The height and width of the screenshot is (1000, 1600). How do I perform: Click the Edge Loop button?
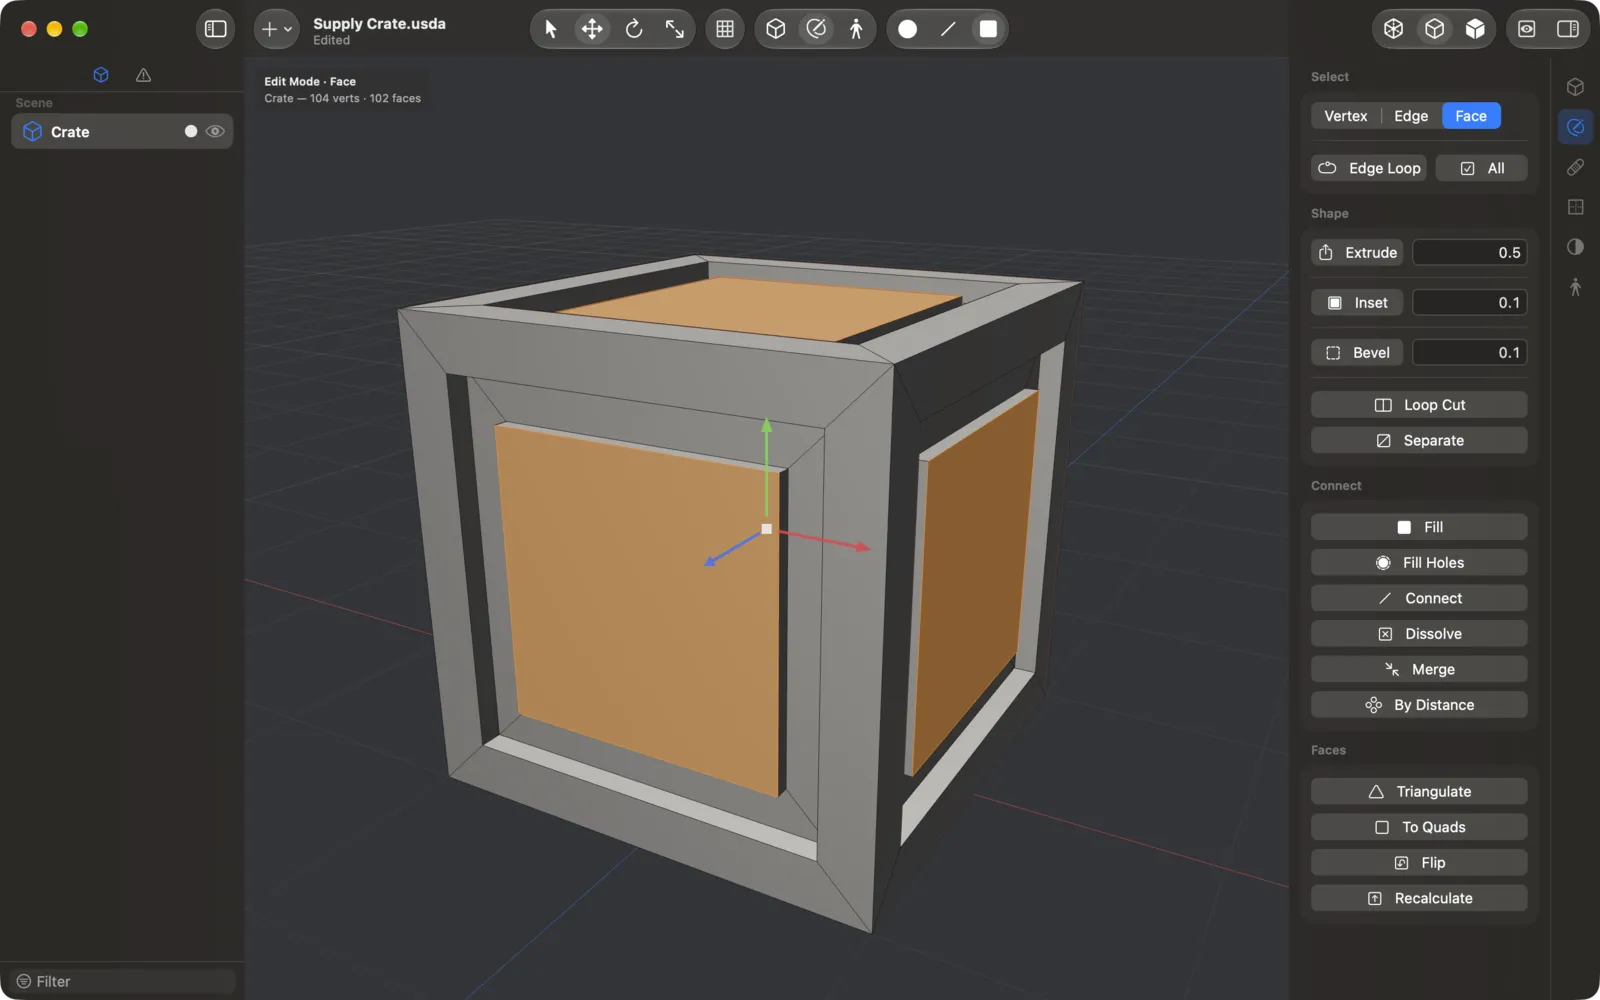click(1369, 168)
